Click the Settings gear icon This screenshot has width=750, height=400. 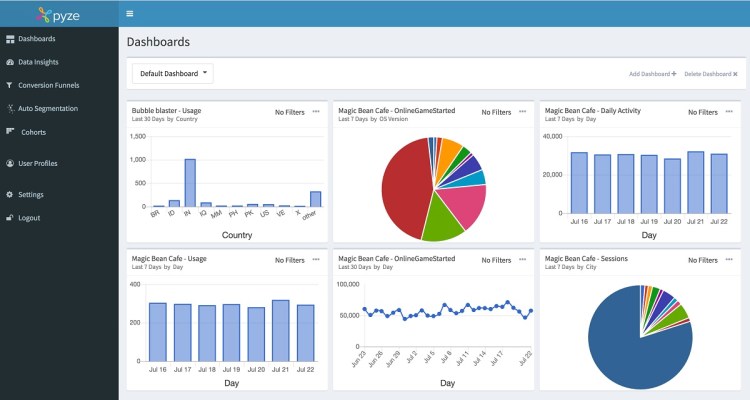[x=9, y=194]
